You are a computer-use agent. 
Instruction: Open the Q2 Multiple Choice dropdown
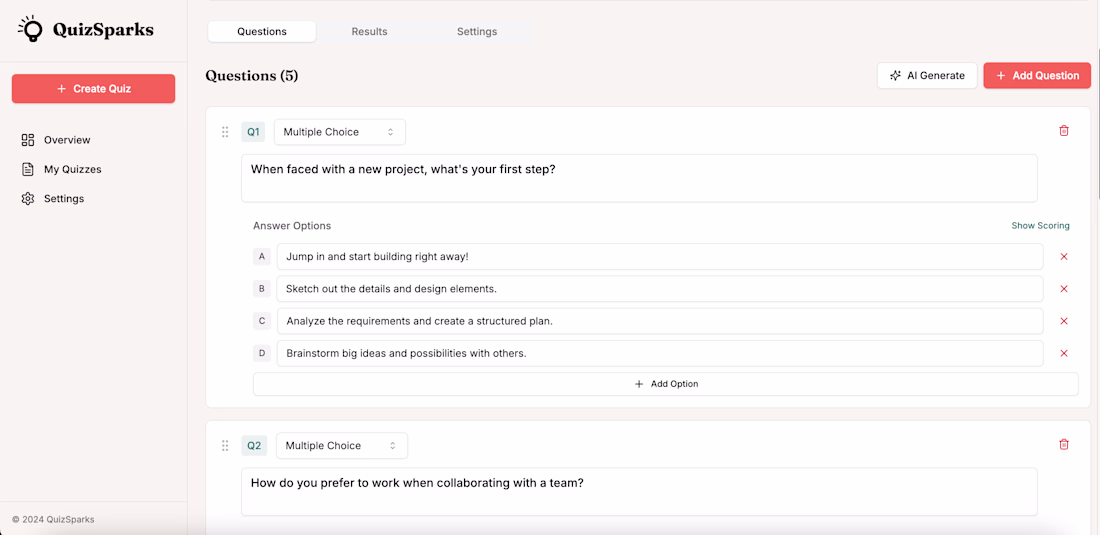tap(341, 446)
